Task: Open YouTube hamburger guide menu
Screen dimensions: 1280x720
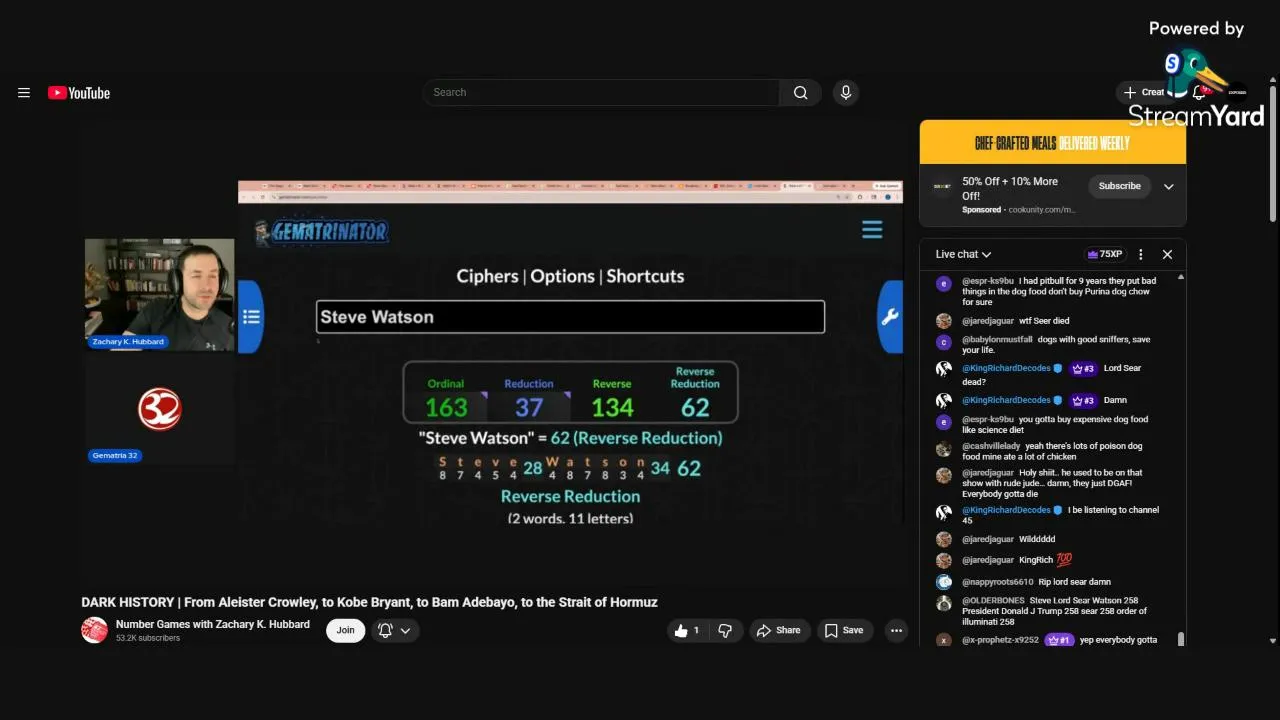Action: coord(24,93)
